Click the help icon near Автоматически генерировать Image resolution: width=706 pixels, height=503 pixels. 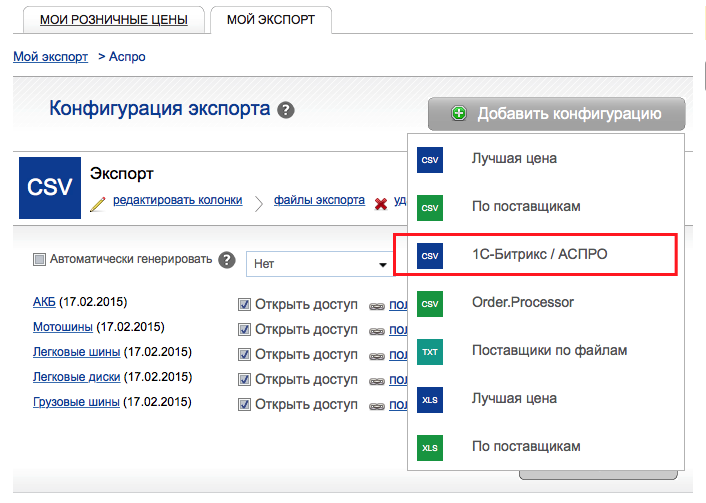pyautogui.click(x=226, y=260)
